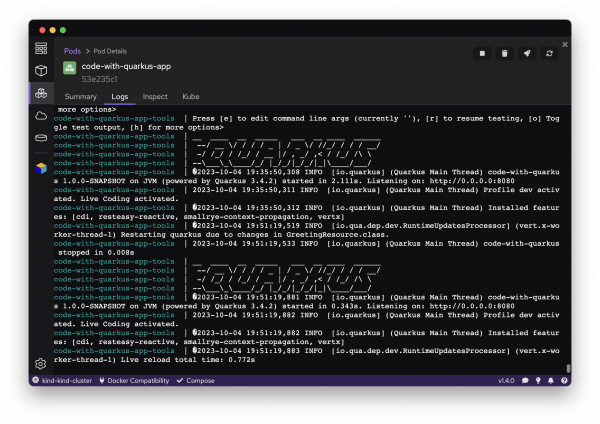Go to Containers via sidebar cube icon
Image resolution: width=600 pixels, height=424 pixels.
point(41,70)
